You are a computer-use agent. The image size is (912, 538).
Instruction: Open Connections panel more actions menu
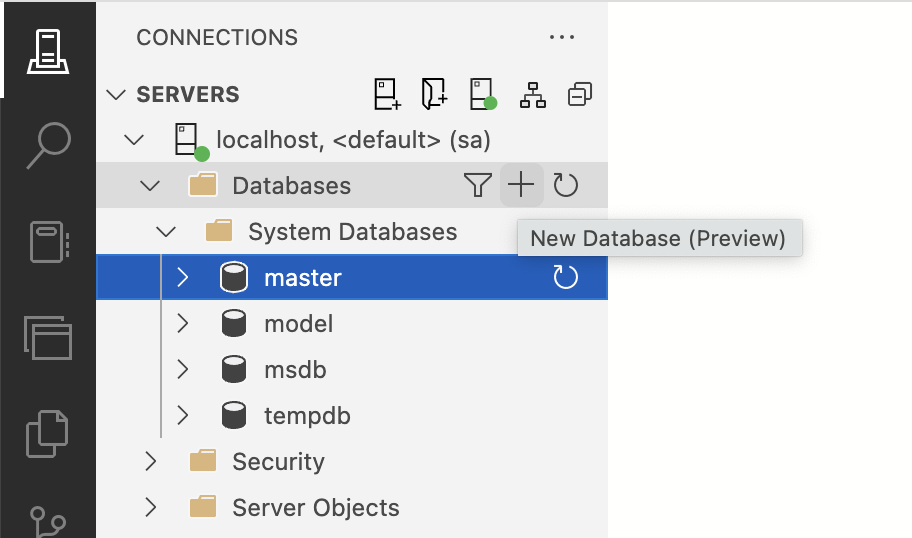click(x=562, y=37)
